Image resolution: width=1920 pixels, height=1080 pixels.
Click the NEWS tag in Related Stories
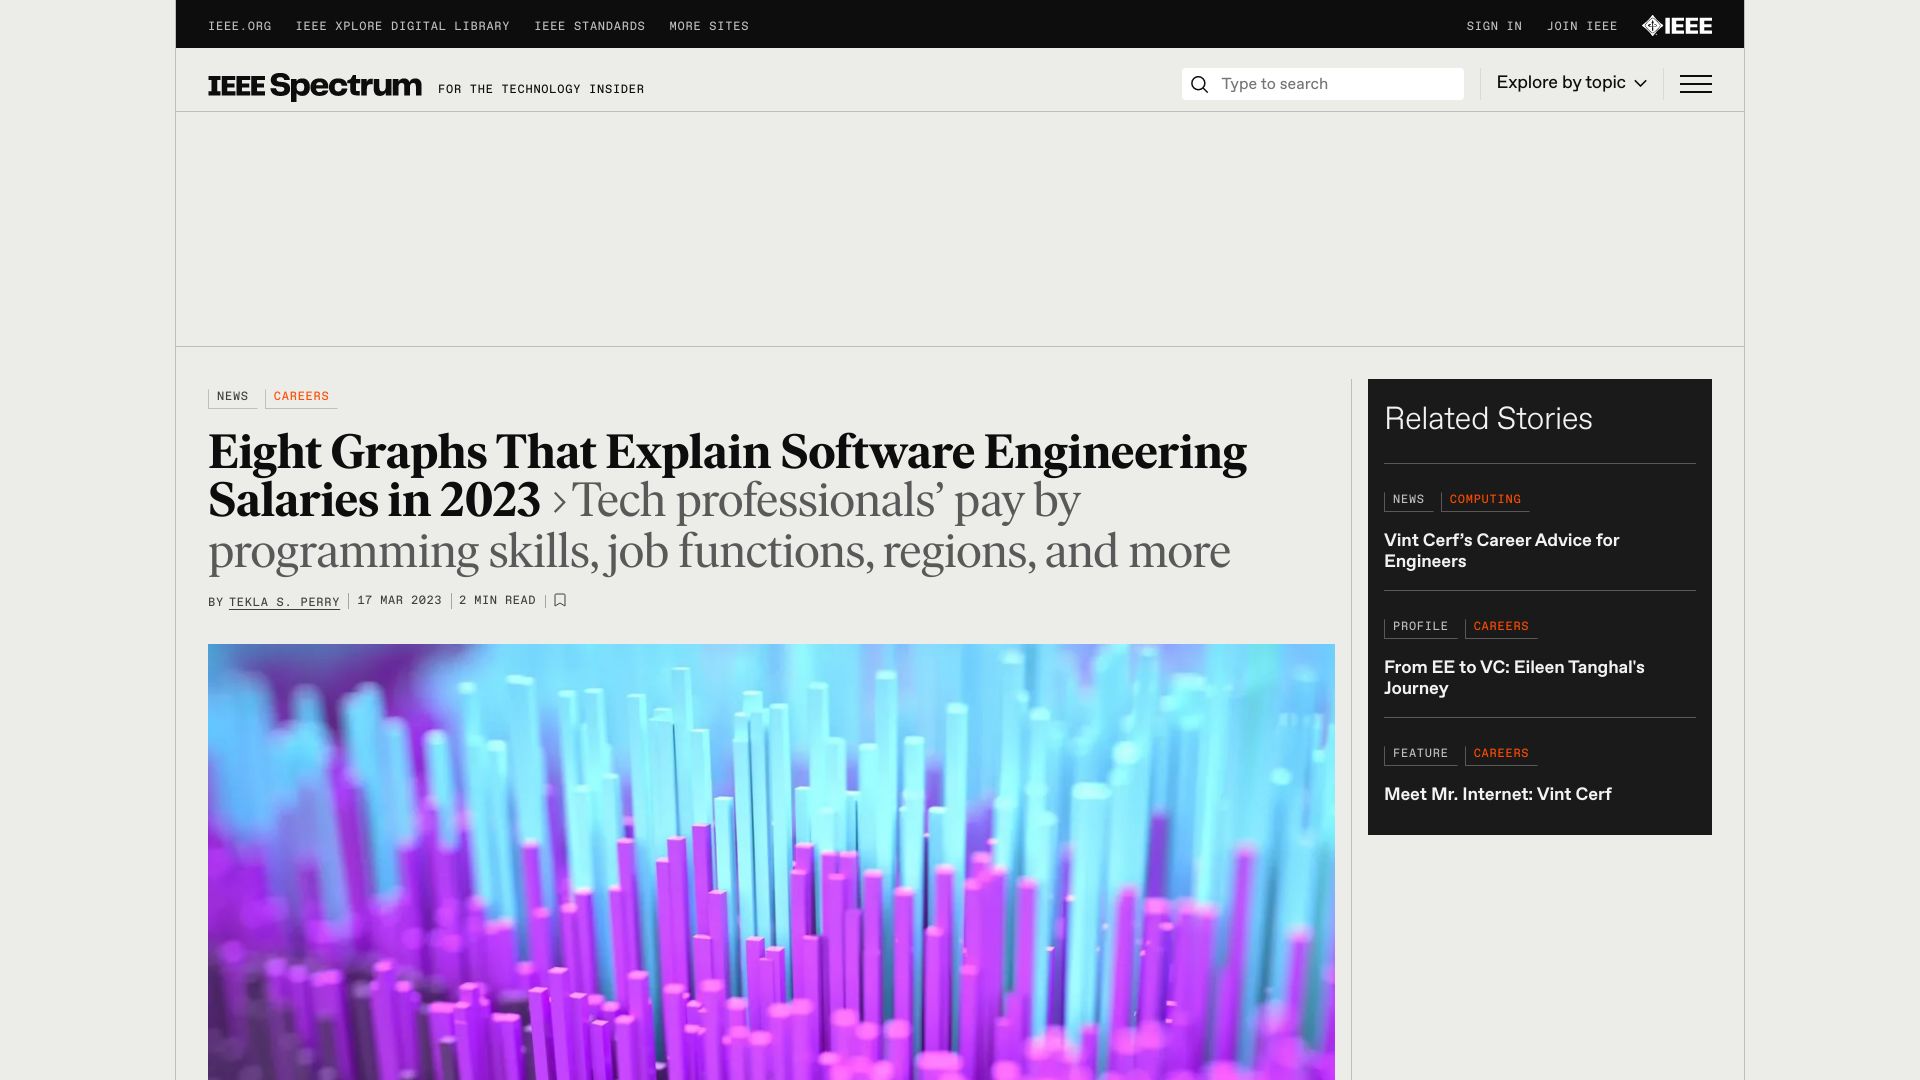click(1408, 500)
